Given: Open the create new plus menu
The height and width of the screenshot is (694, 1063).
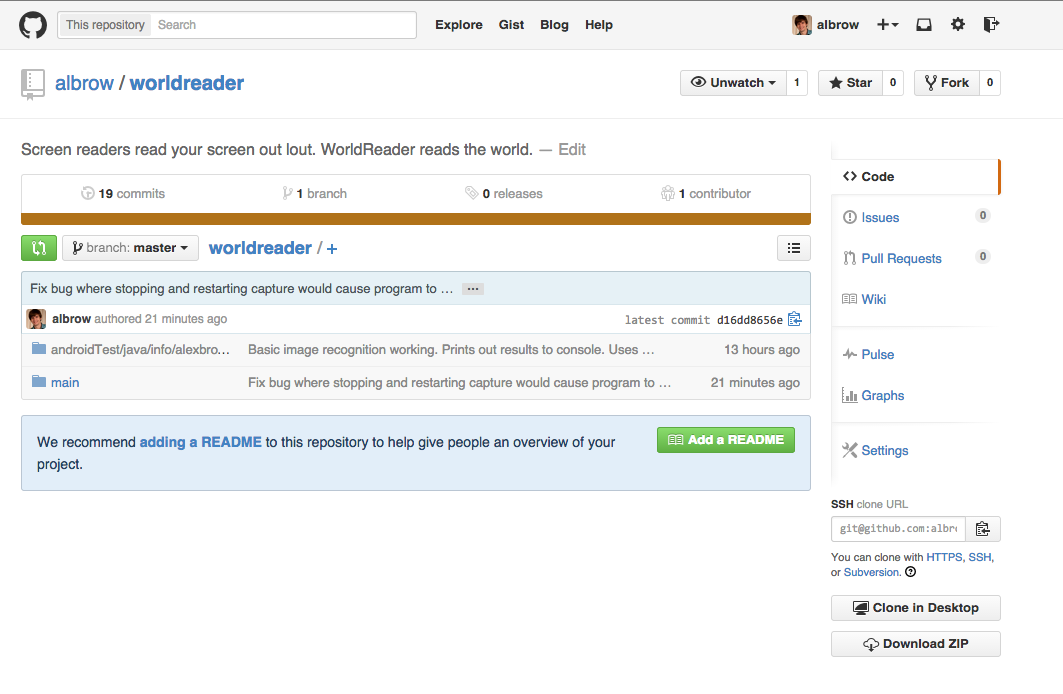Looking at the screenshot, I should (887, 25).
